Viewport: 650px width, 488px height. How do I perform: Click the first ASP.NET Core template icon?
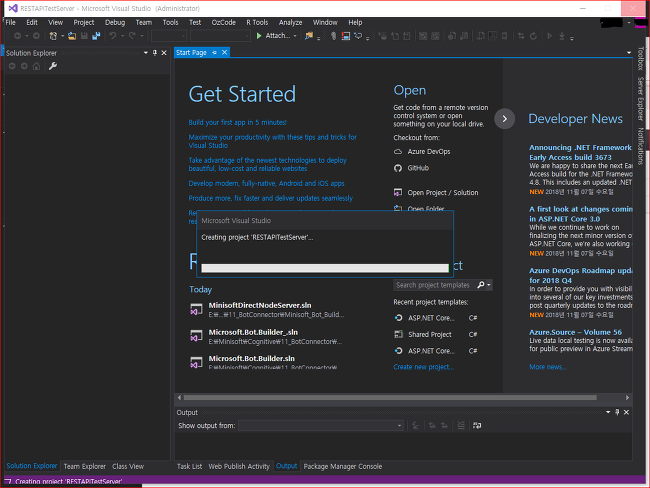(398, 318)
